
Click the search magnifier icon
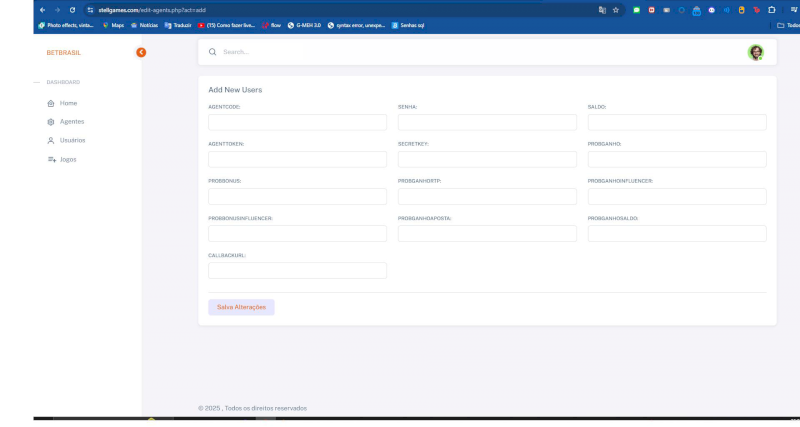212,52
